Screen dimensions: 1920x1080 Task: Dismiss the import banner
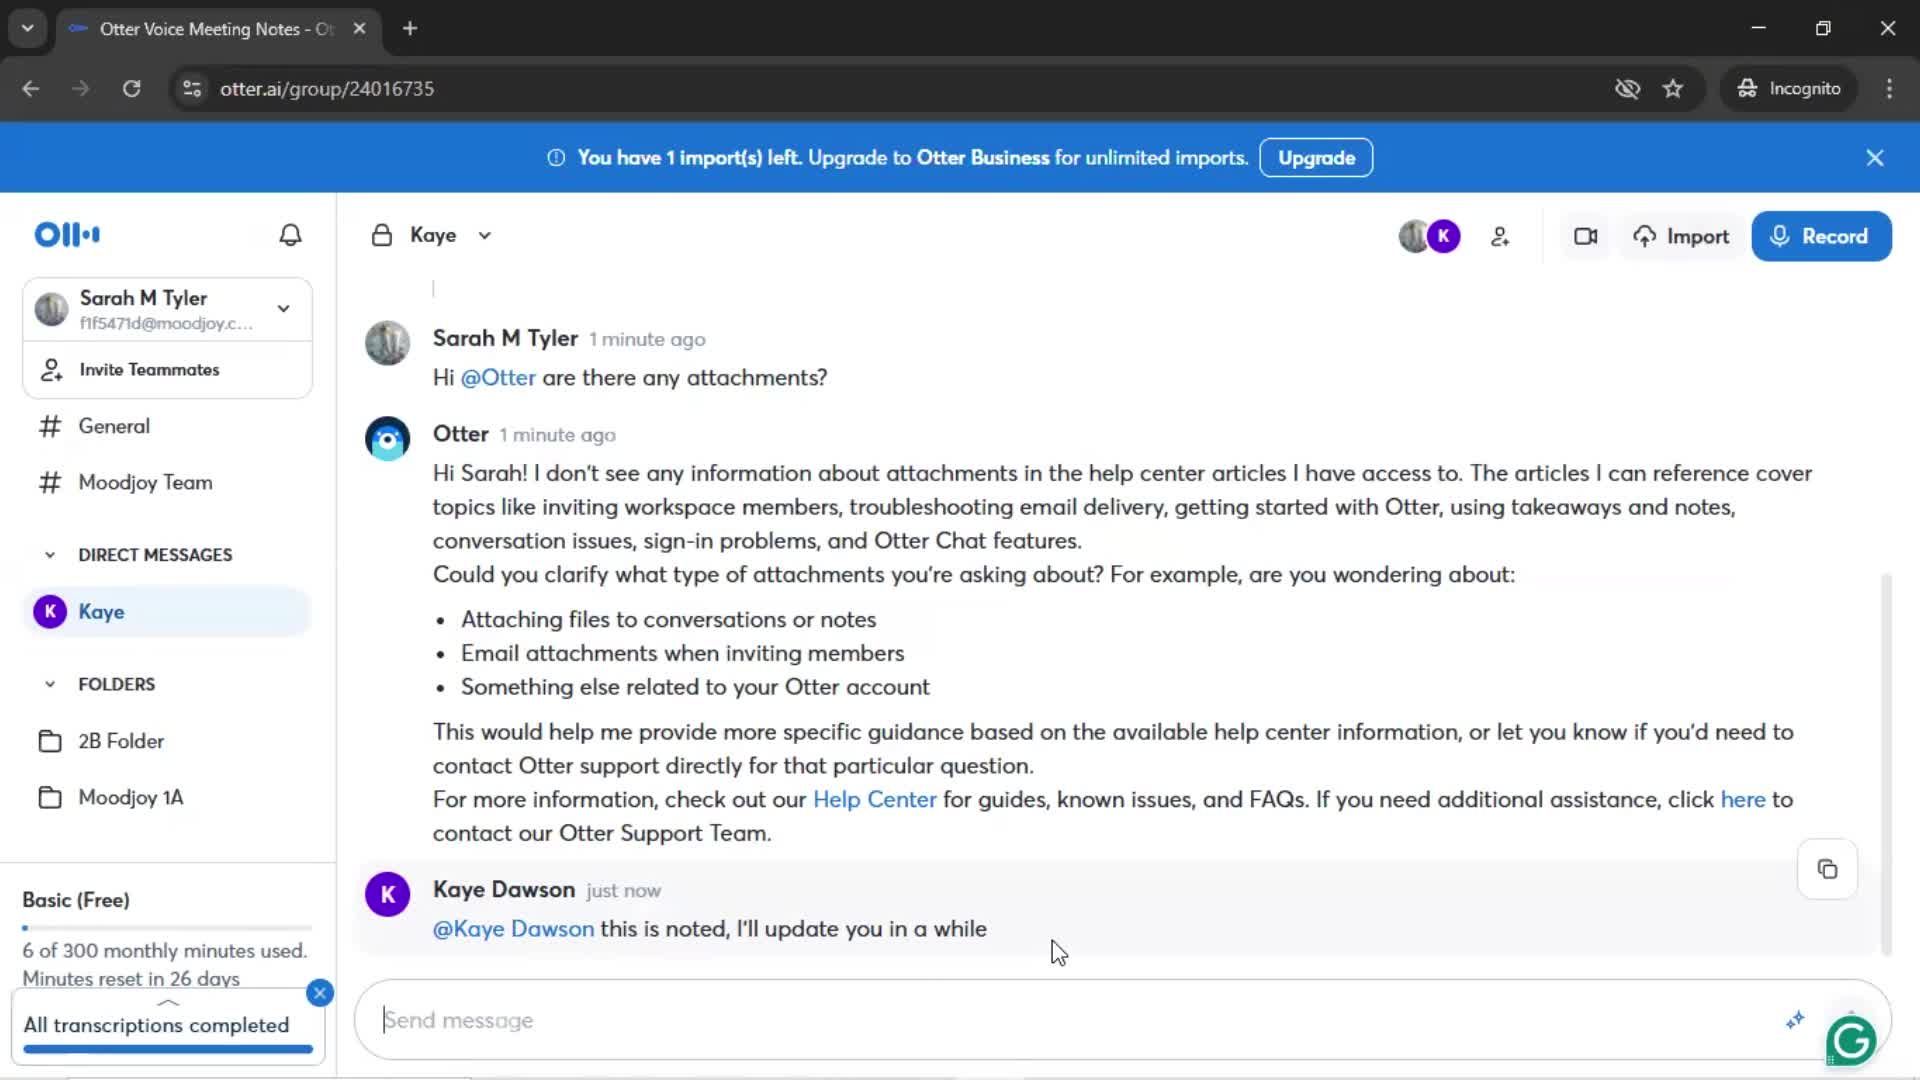[1875, 158]
